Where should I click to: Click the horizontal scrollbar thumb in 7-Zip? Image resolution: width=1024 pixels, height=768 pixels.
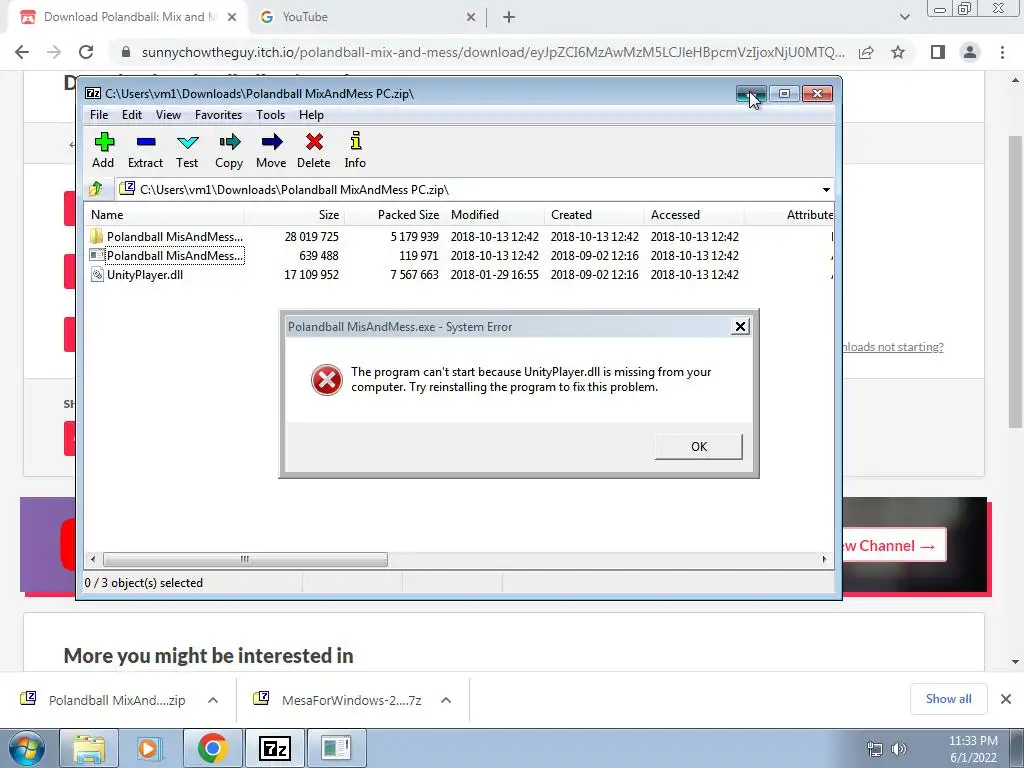pyautogui.click(x=245, y=559)
